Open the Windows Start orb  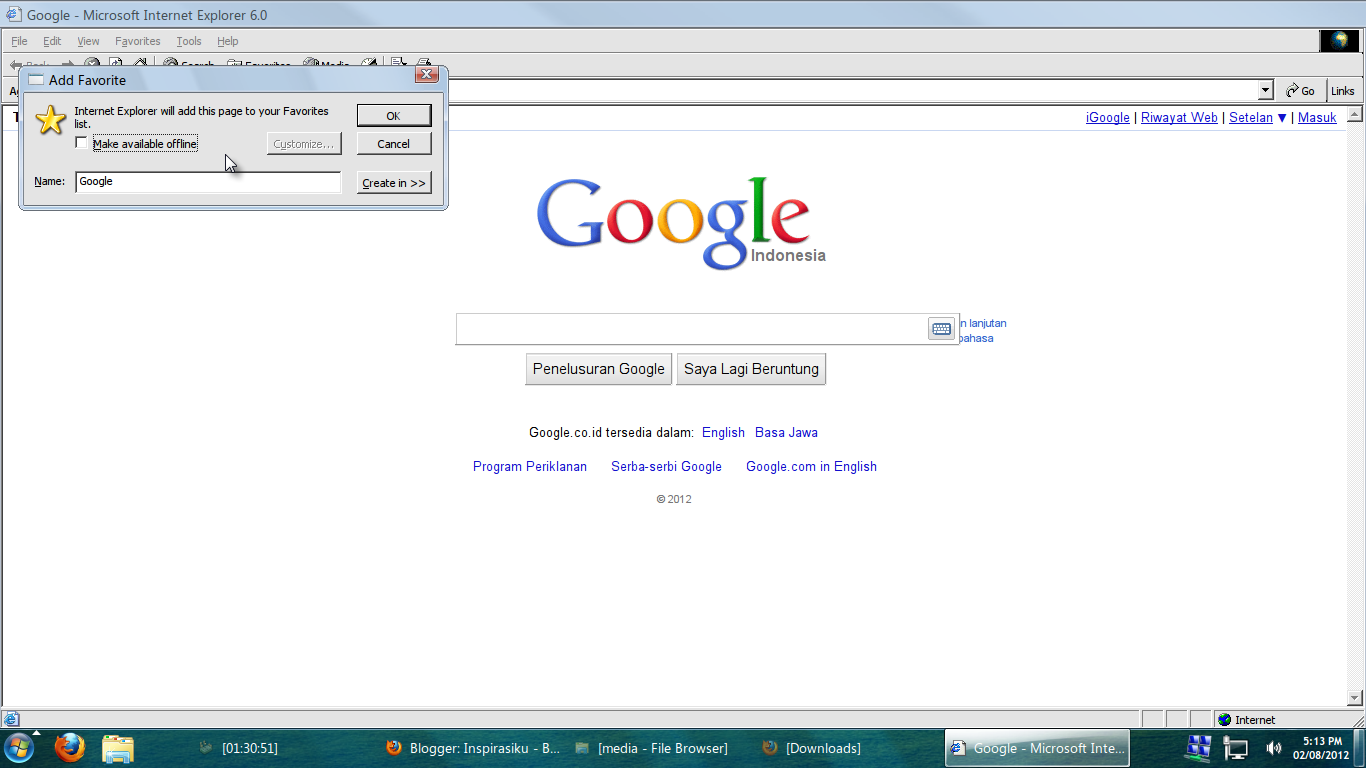point(19,747)
